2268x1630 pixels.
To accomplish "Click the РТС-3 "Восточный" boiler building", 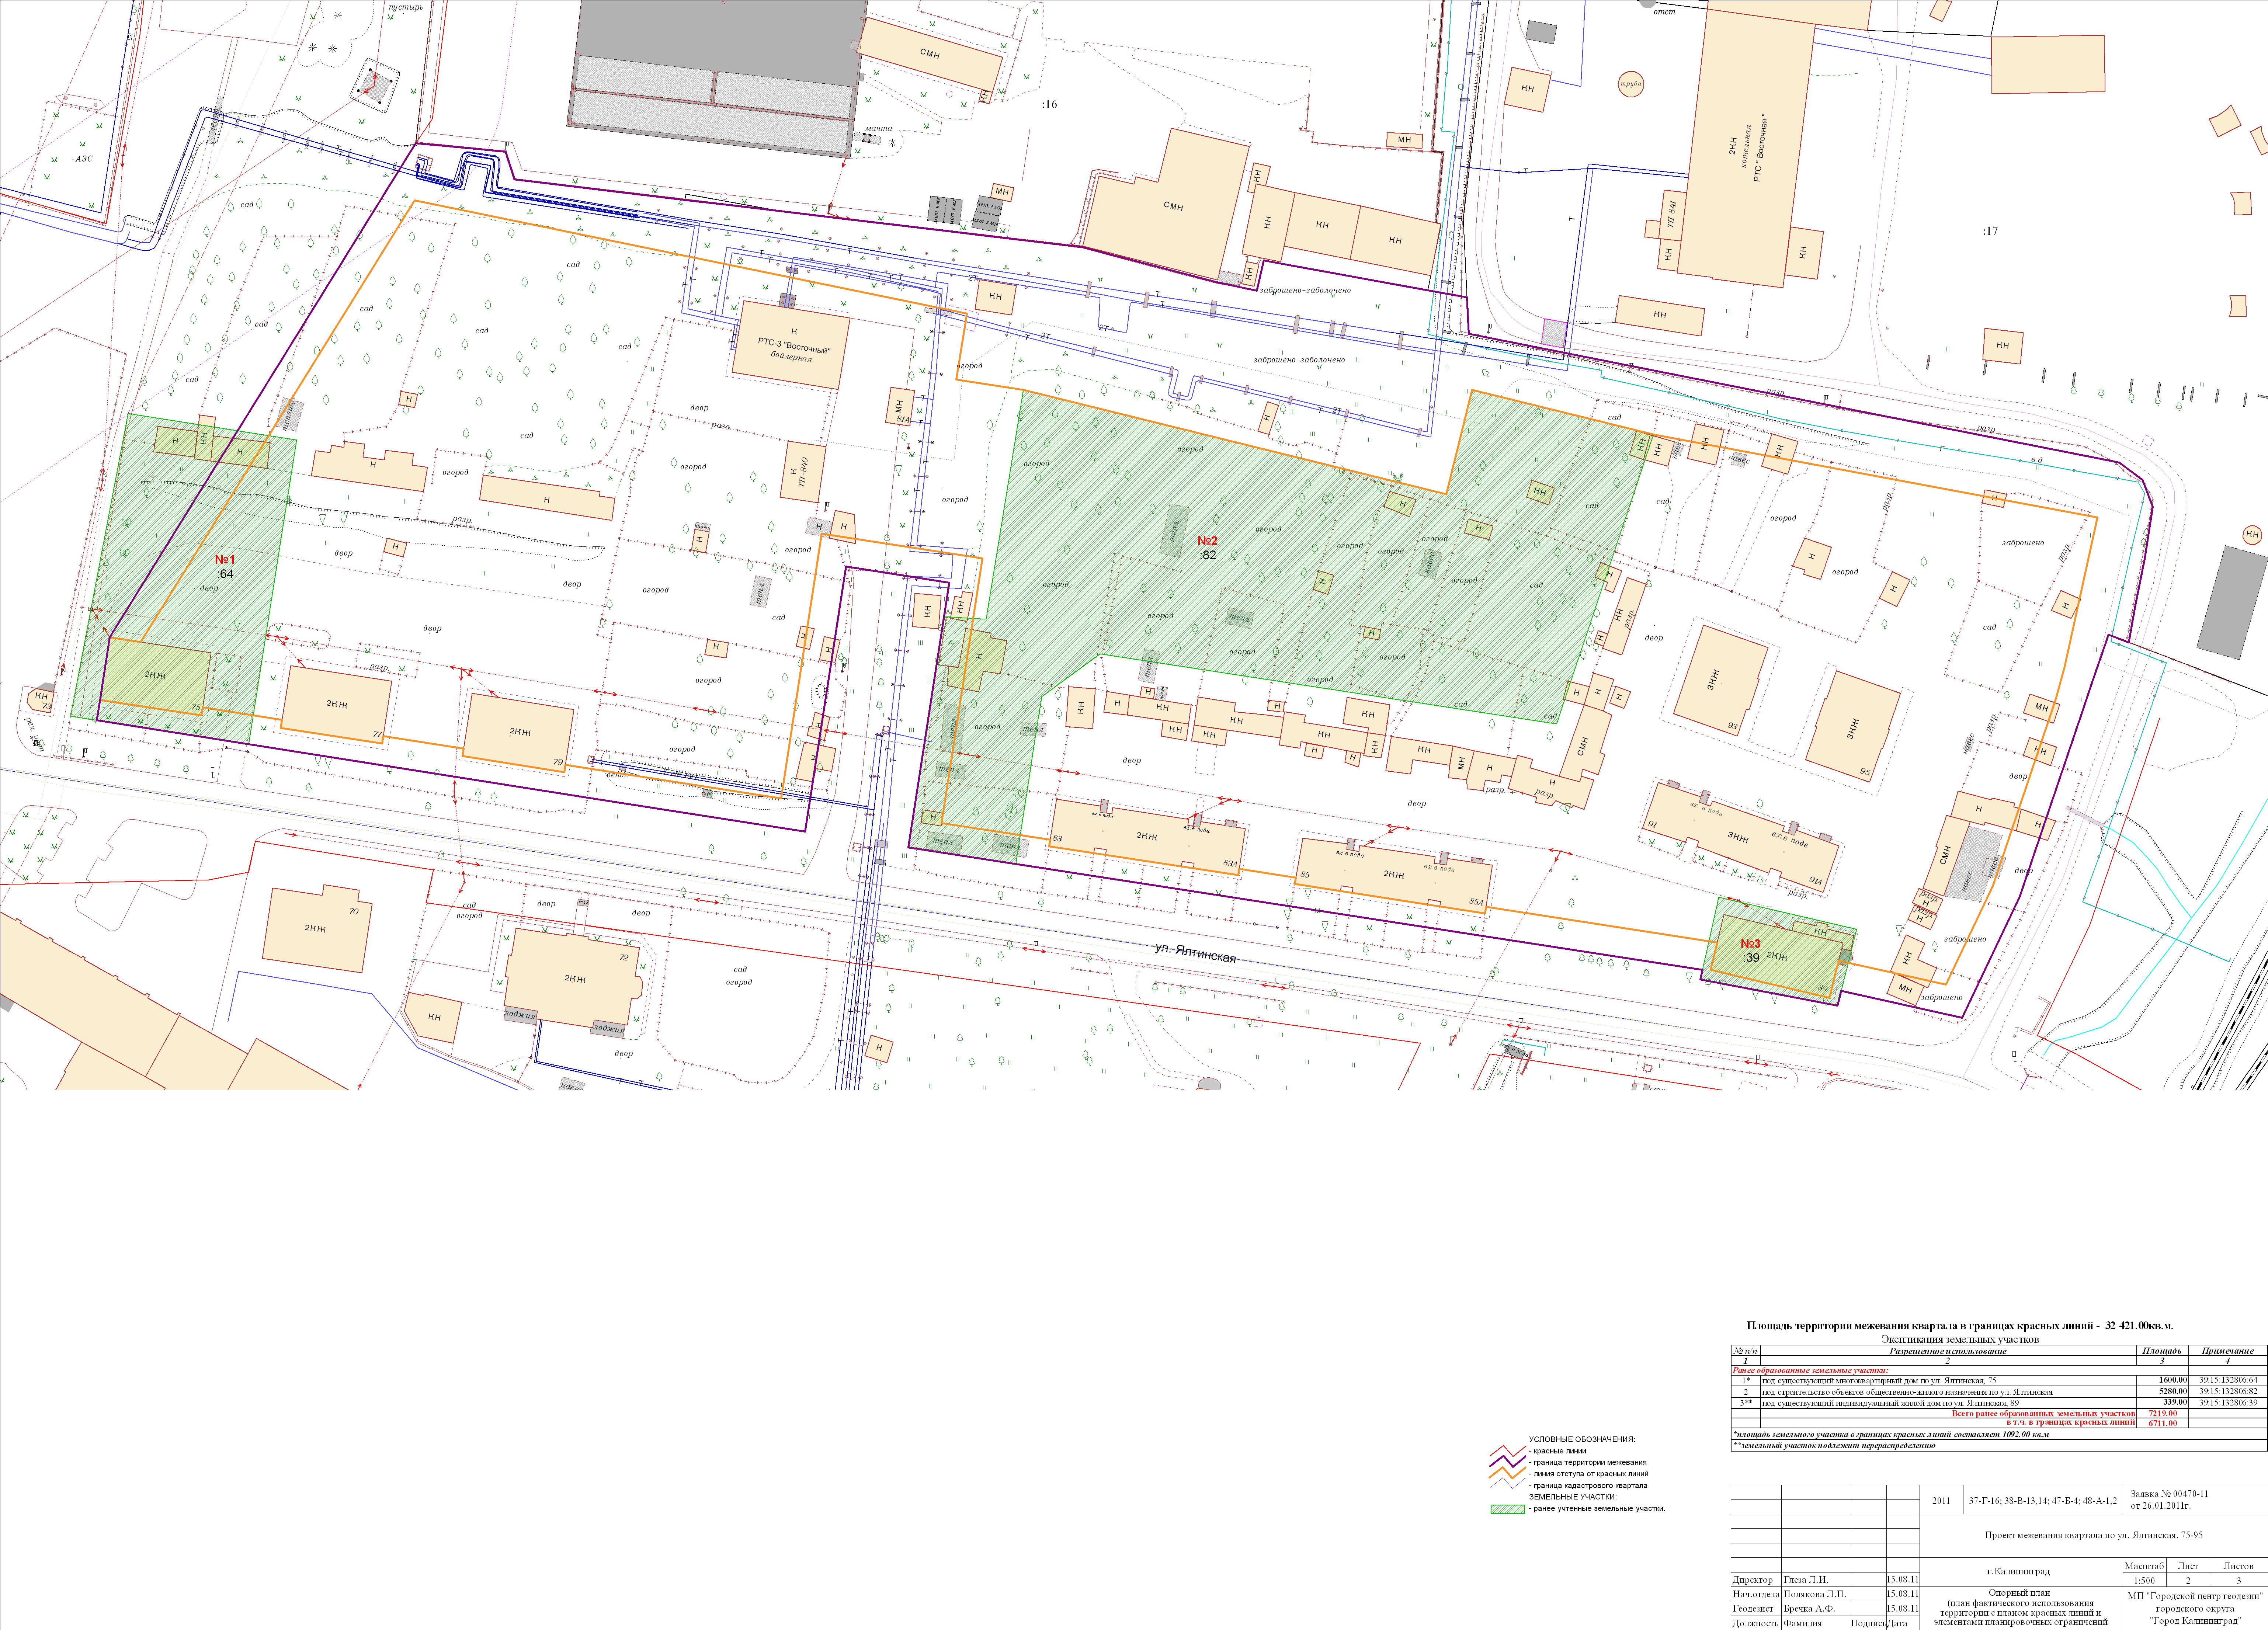I will (790, 345).
